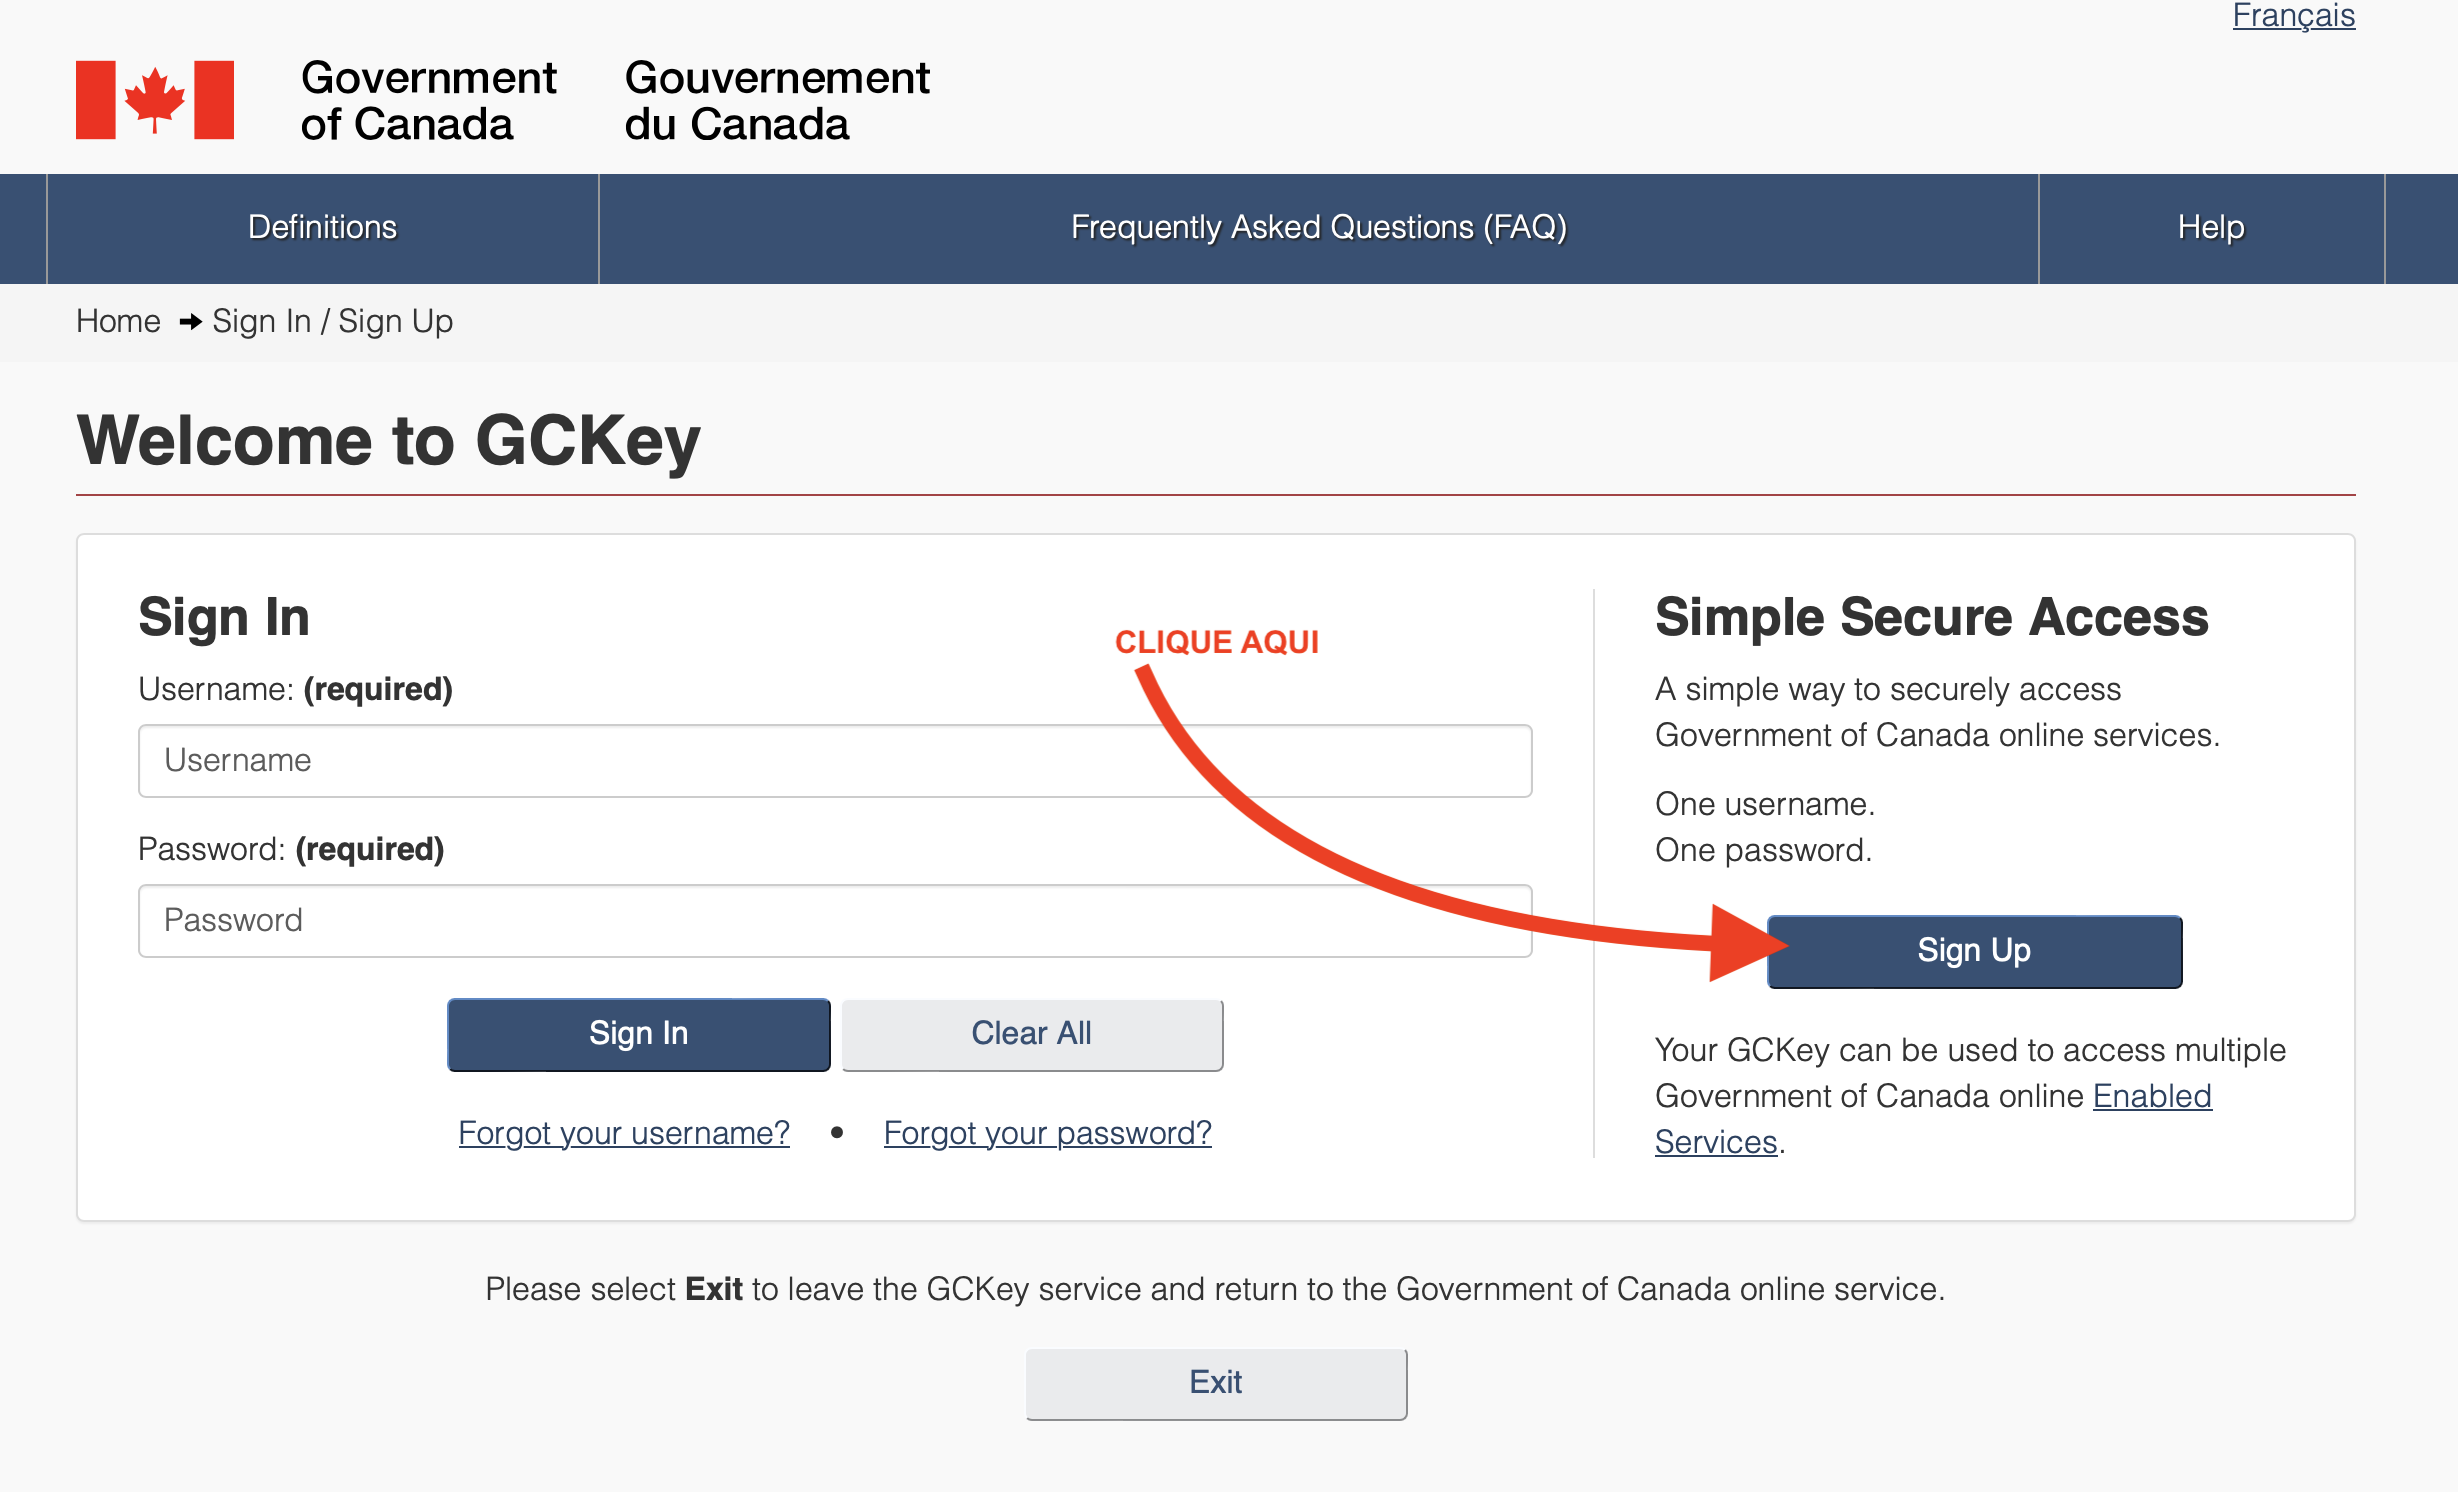The height and width of the screenshot is (1492, 2458).
Task: Click the Welcome to GCKey heading
Action: tap(389, 440)
